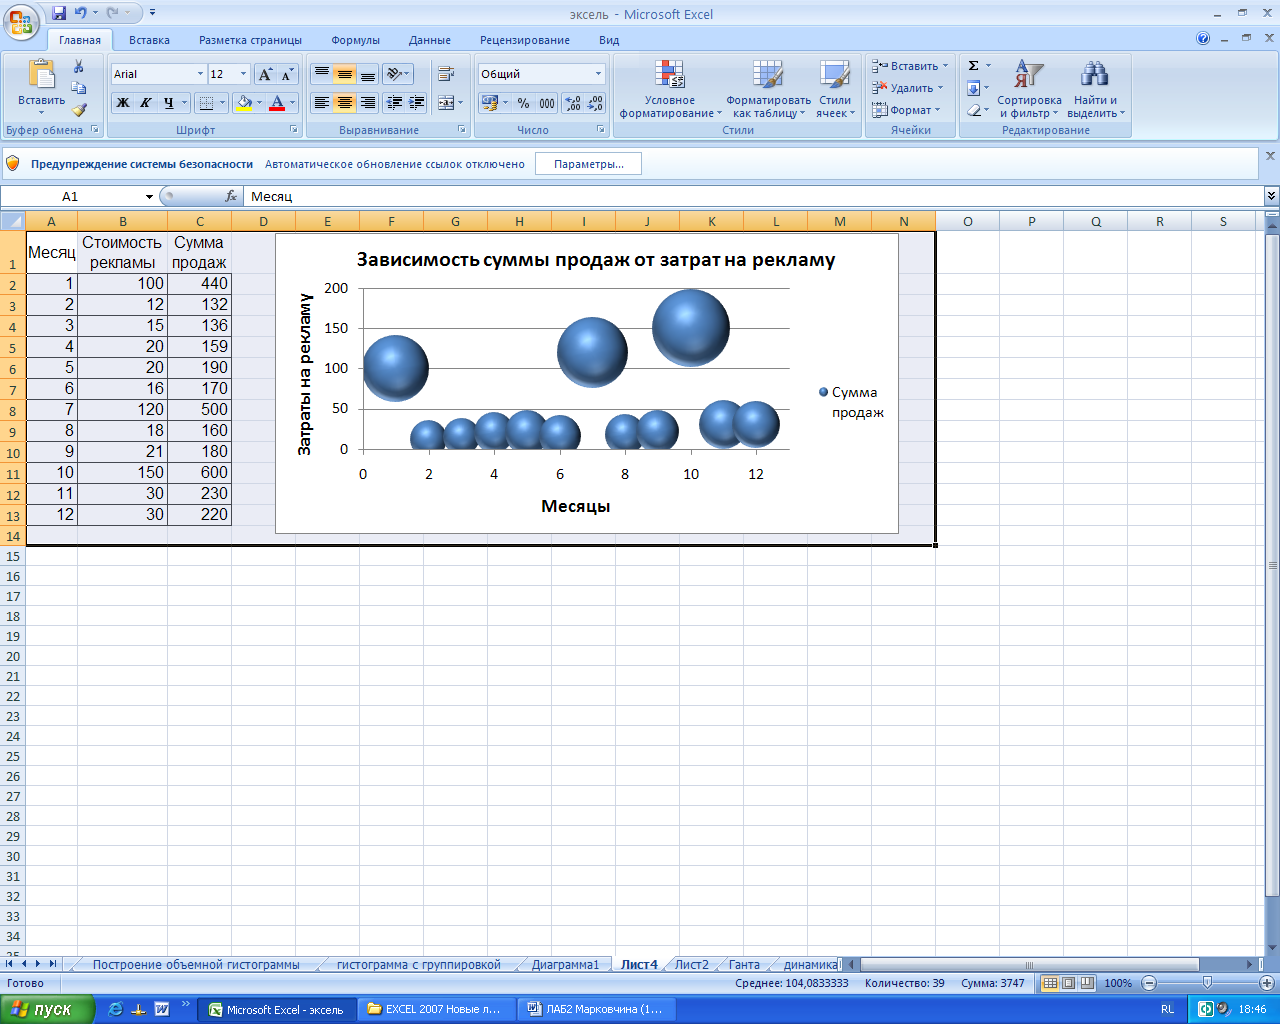Switch to the Формулы ribbon tab
Screen dimensions: 1280x1024
[x=355, y=40]
